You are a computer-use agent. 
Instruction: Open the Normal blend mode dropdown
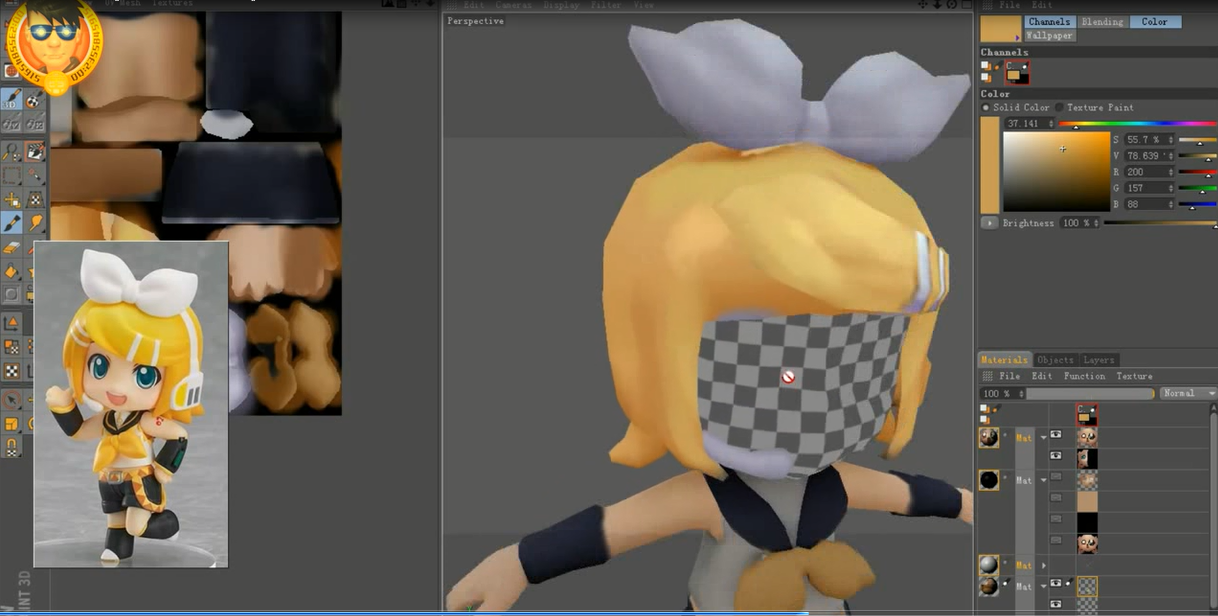[1189, 393]
